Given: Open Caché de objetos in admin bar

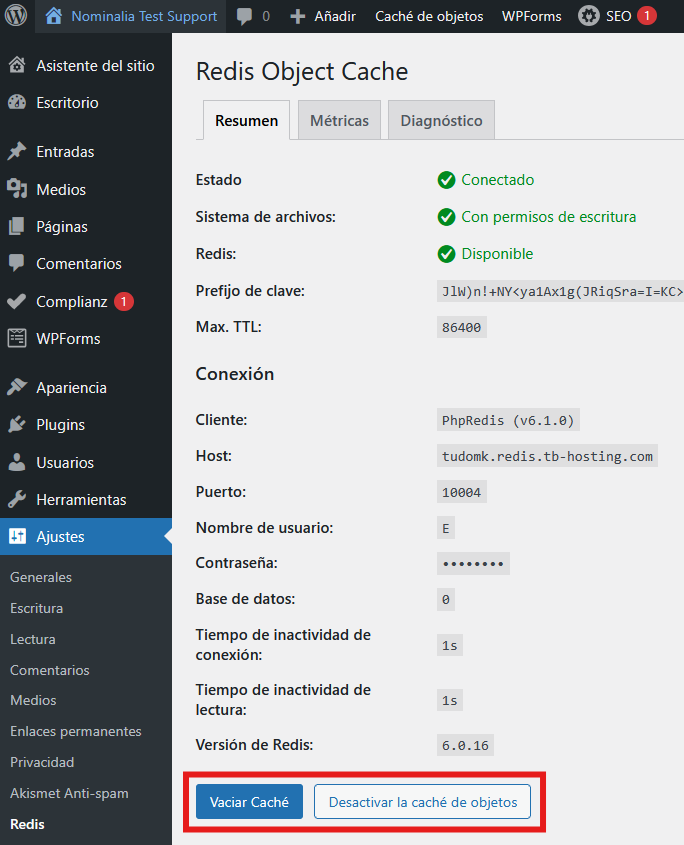Looking at the screenshot, I should click(x=429, y=17).
